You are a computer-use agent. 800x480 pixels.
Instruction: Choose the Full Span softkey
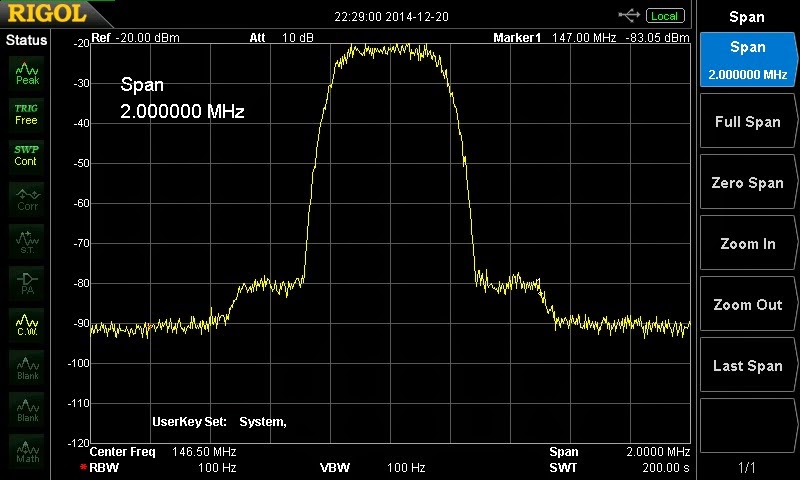(x=748, y=121)
